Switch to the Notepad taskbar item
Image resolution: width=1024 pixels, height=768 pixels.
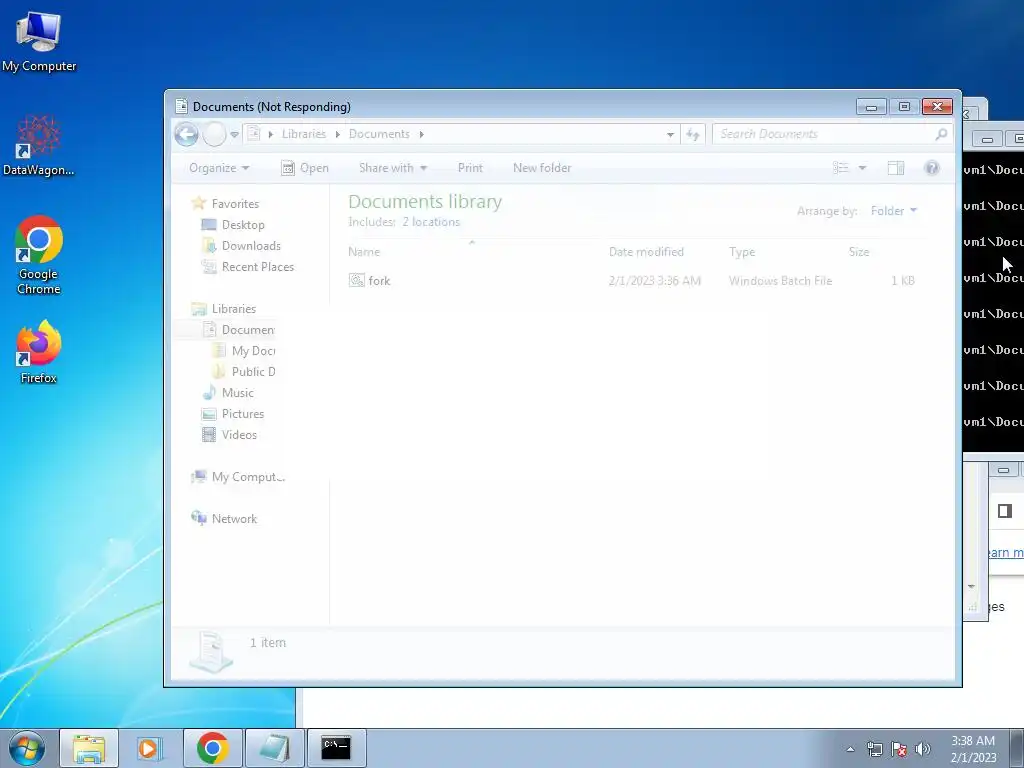tap(274, 748)
